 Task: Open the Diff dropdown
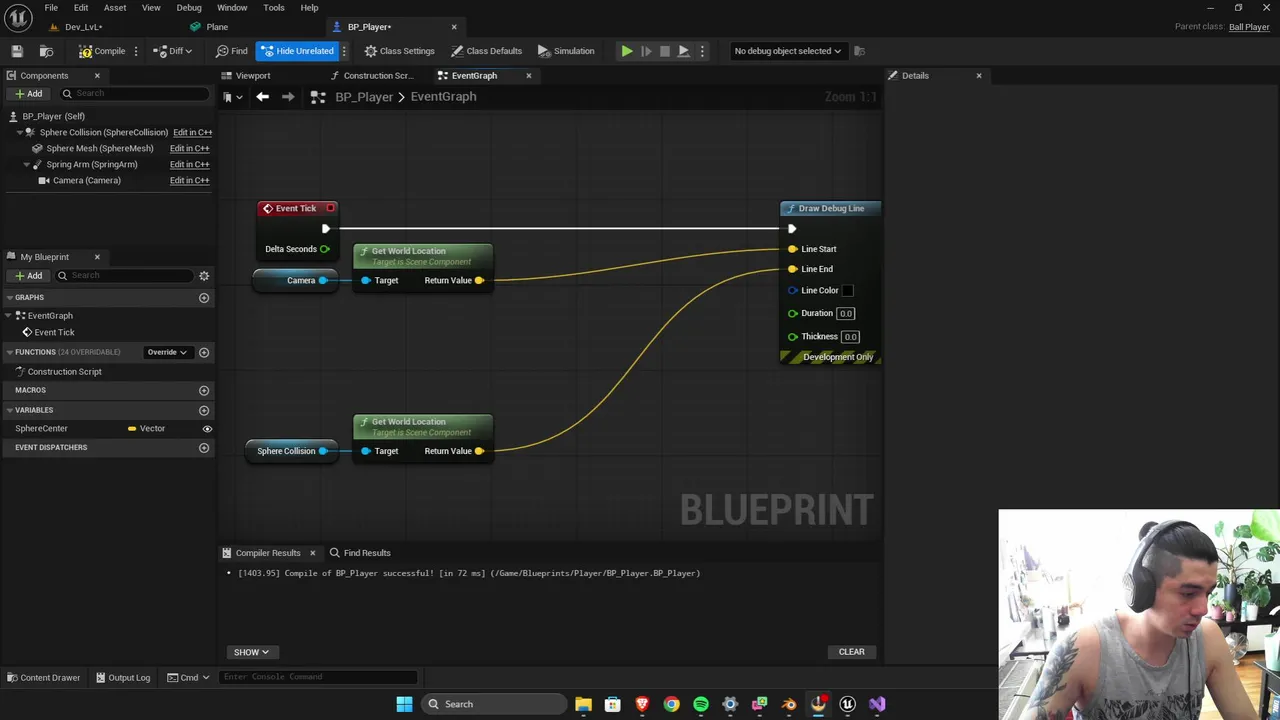click(x=172, y=51)
